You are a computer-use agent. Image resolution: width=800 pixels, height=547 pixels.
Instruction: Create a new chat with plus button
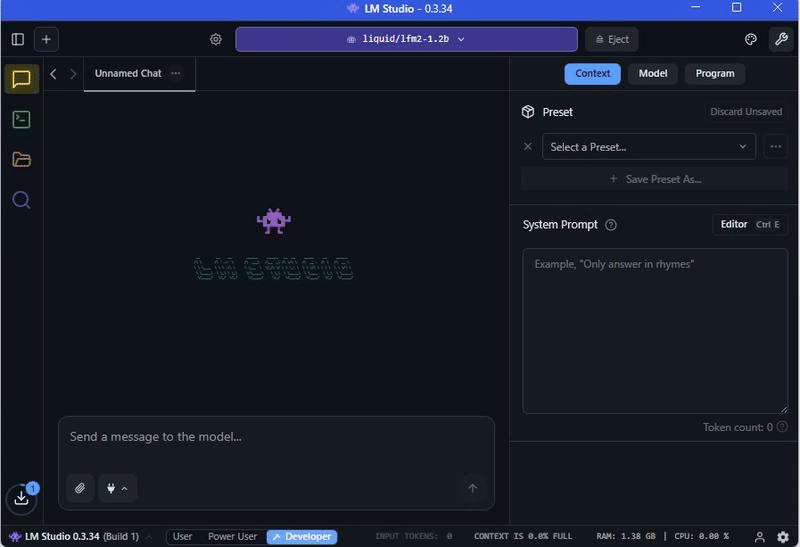(x=46, y=39)
